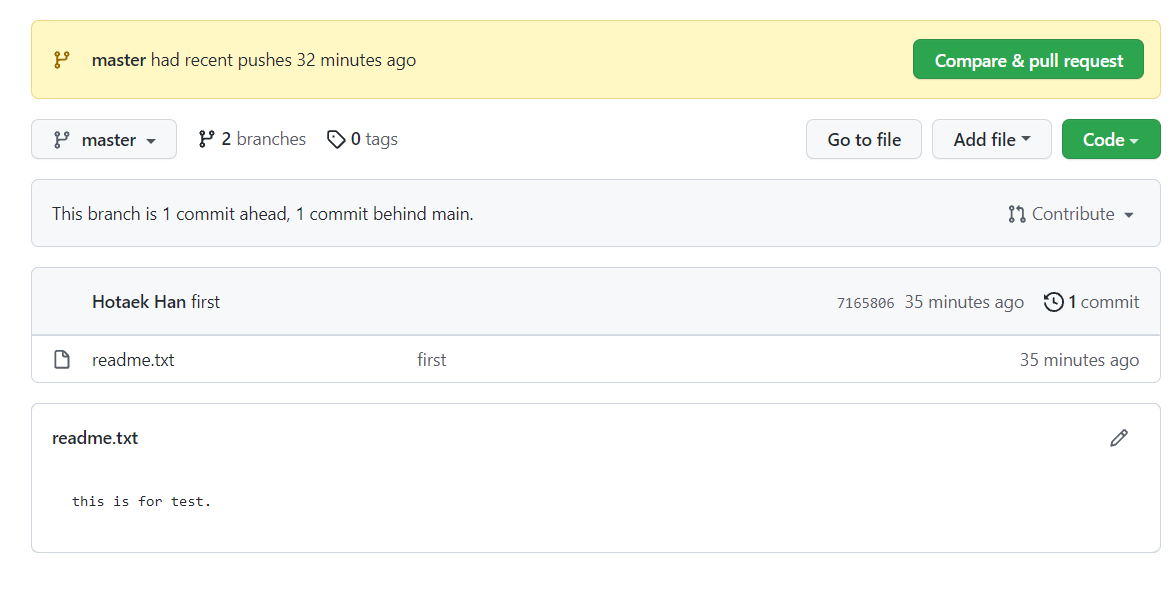
Task: Open commit history via the clock icon
Action: (x=1053, y=302)
